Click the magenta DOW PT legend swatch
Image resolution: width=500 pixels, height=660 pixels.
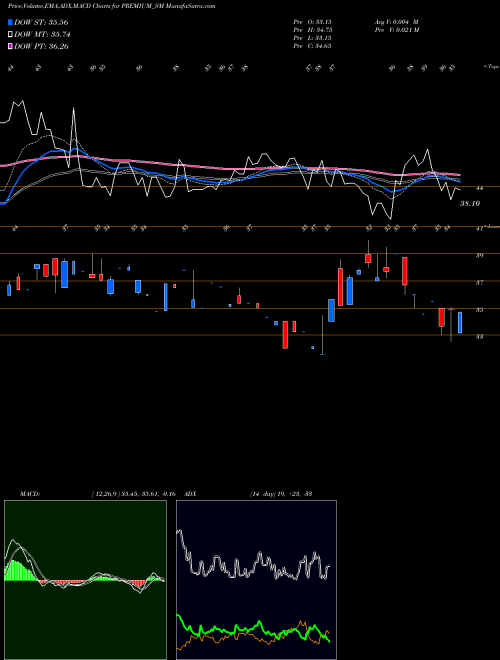(x=10, y=46)
